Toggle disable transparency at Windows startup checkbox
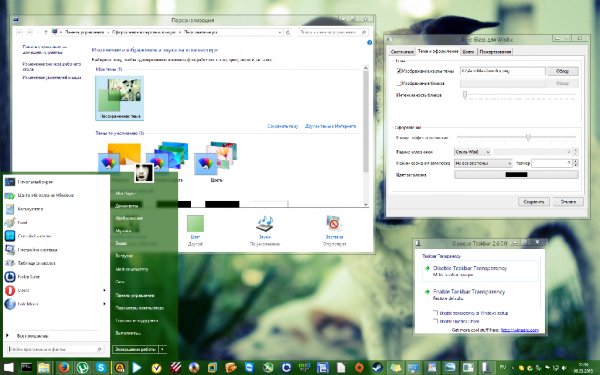 pos(435,313)
